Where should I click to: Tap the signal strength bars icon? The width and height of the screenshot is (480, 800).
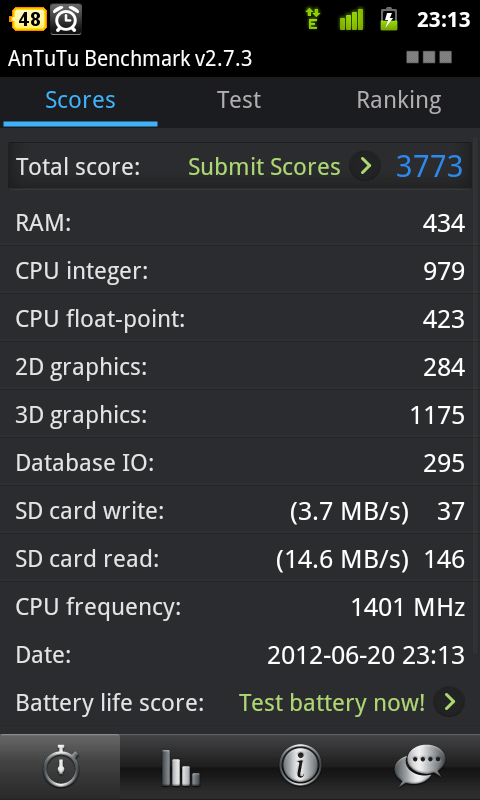click(x=351, y=20)
